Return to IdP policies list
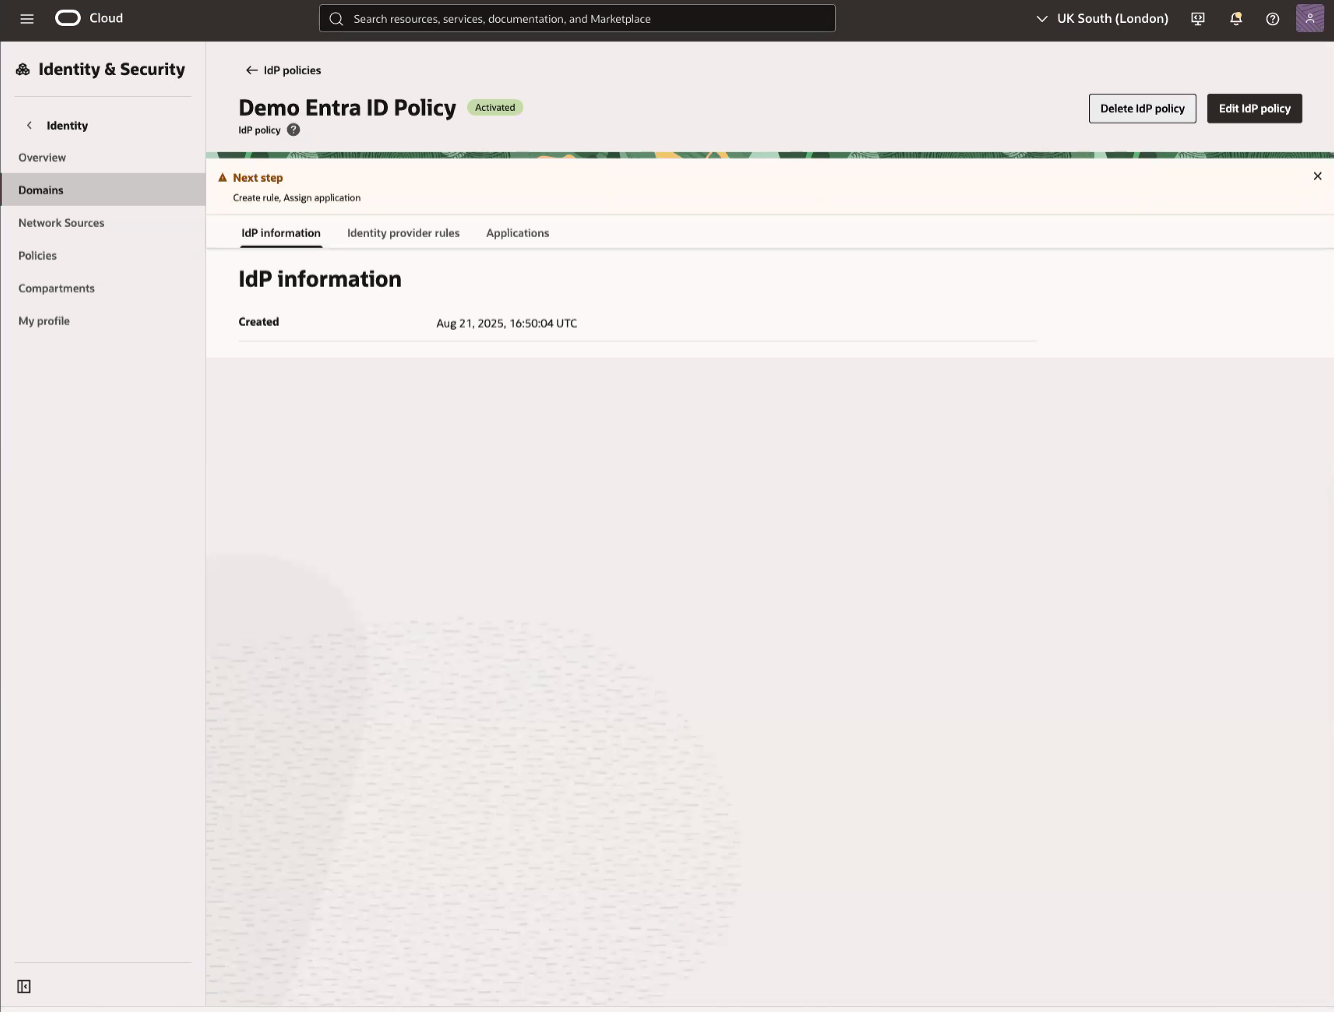The height and width of the screenshot is (1012, 1334). click(x=283, y=70)
